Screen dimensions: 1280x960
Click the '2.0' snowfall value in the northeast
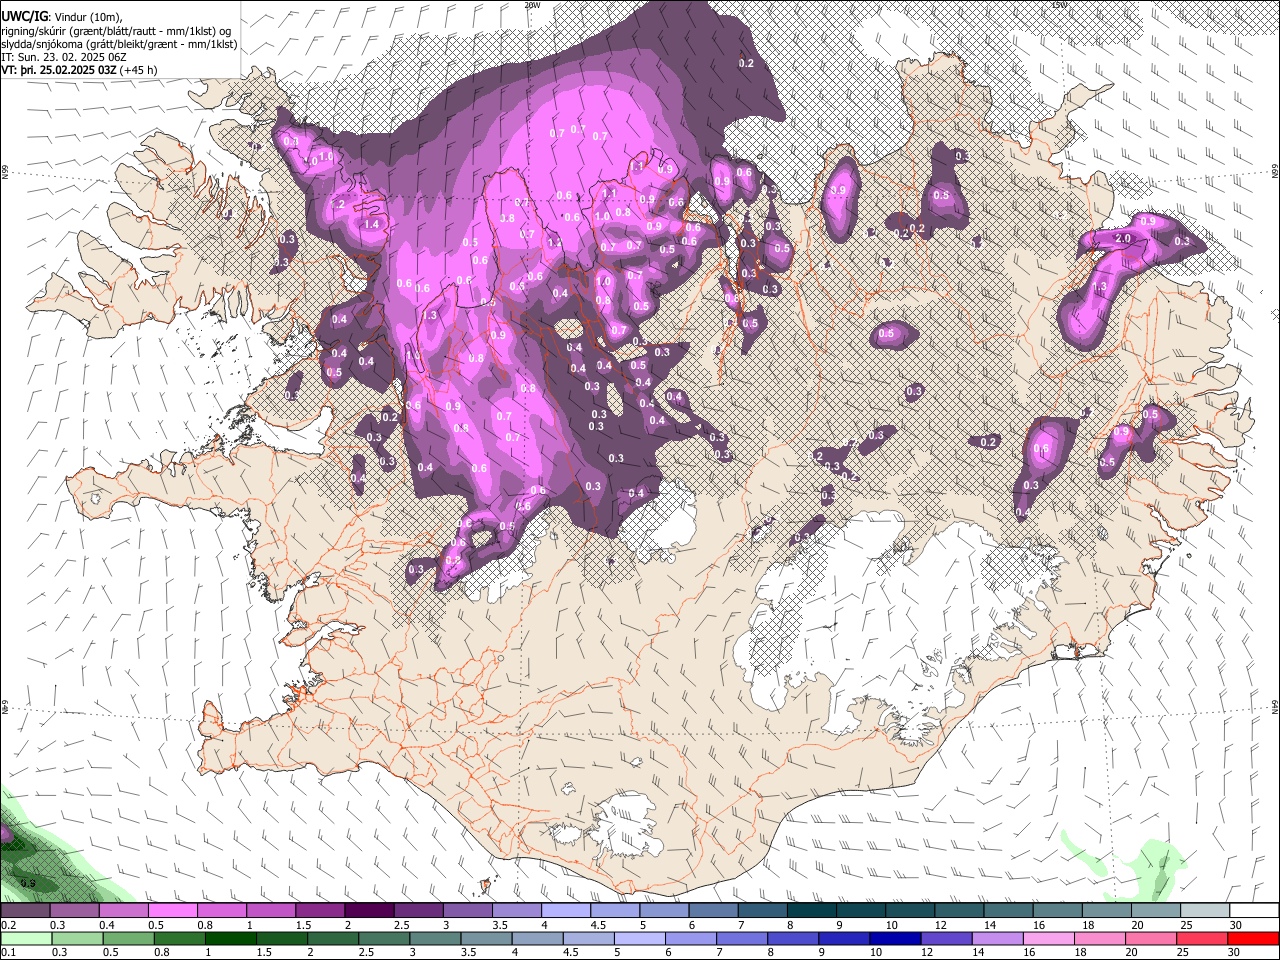tap(1123, 239)
